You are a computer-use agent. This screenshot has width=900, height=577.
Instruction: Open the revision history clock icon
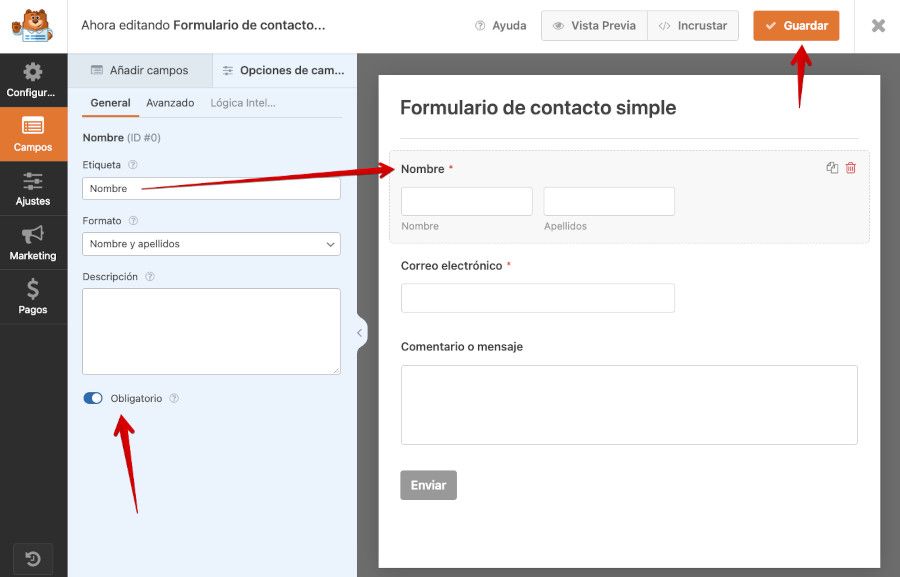(33, 559)
